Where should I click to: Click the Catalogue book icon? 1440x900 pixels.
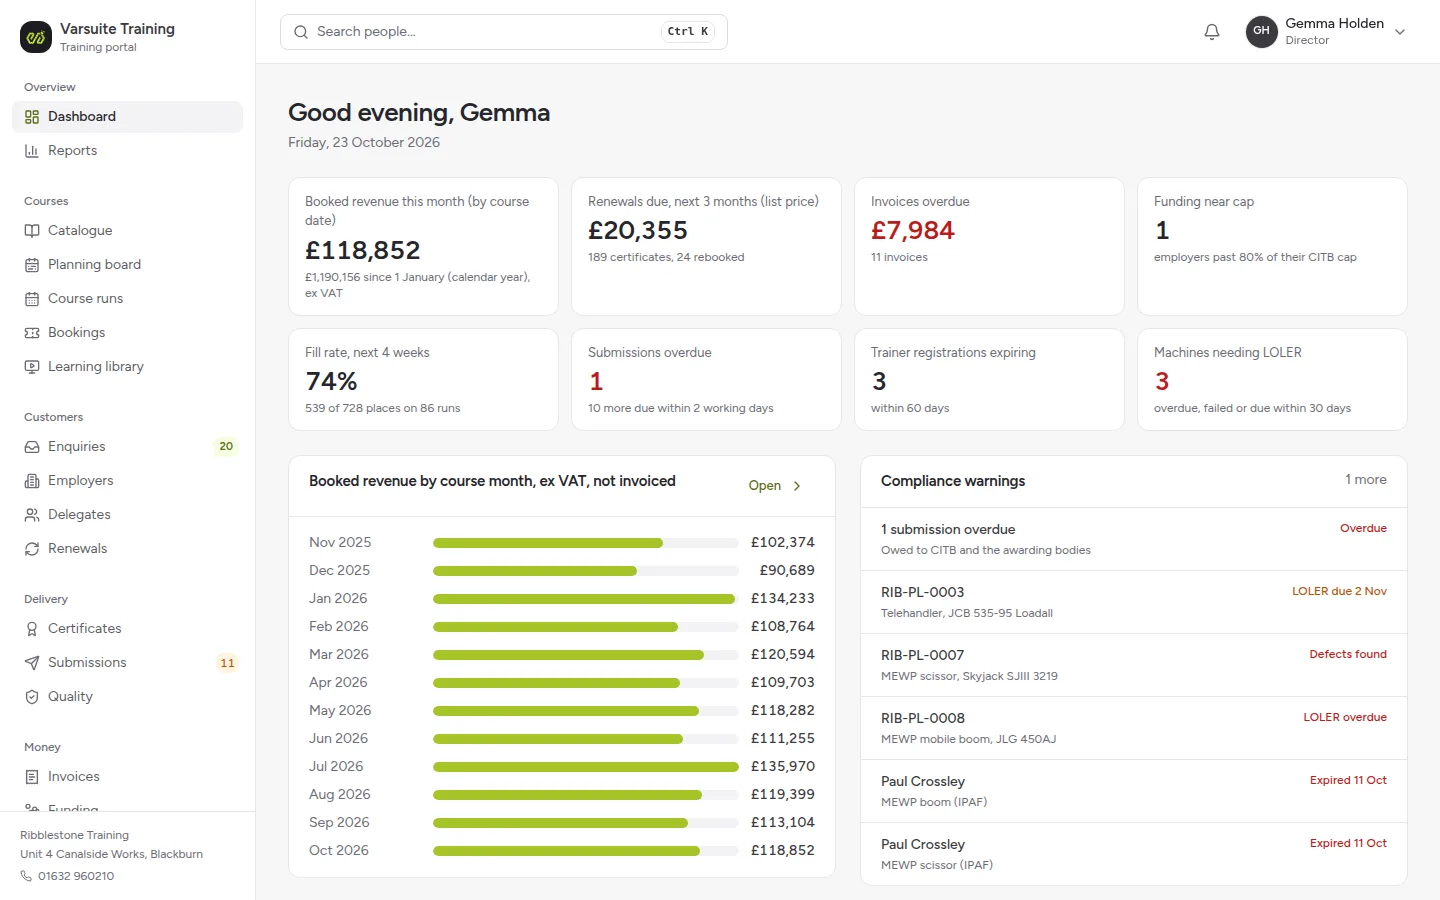pos(32,231)
